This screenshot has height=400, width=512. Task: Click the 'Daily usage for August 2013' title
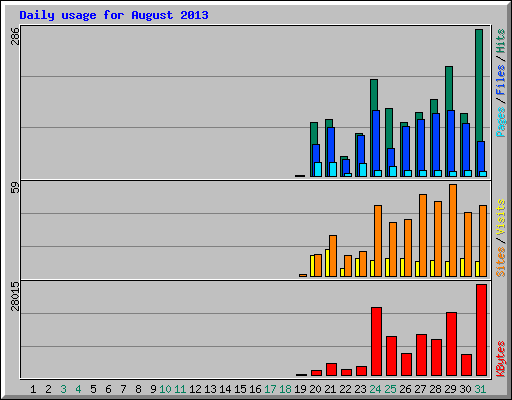114,15
